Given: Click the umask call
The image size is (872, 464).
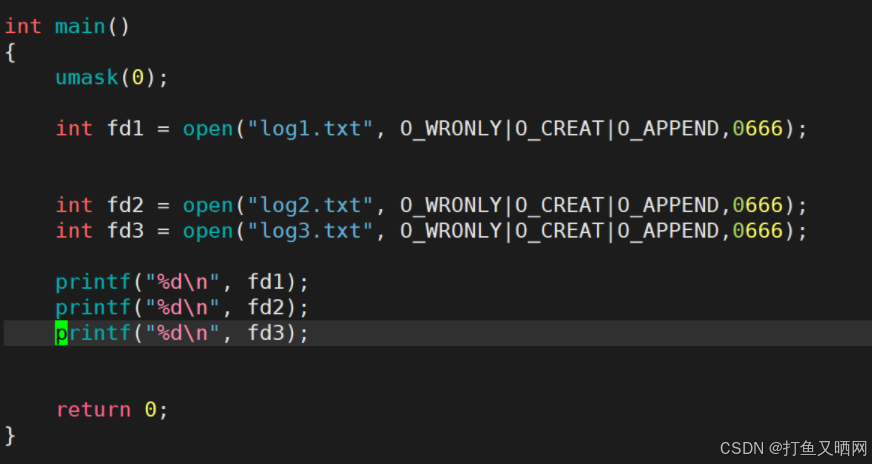Looking at the screenshot, I should (87, 77).
